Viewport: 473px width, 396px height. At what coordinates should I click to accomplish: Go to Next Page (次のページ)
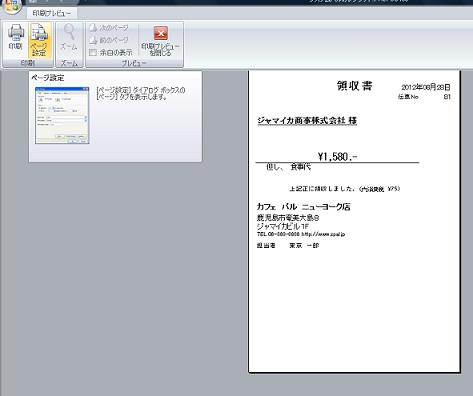point(109,28)
